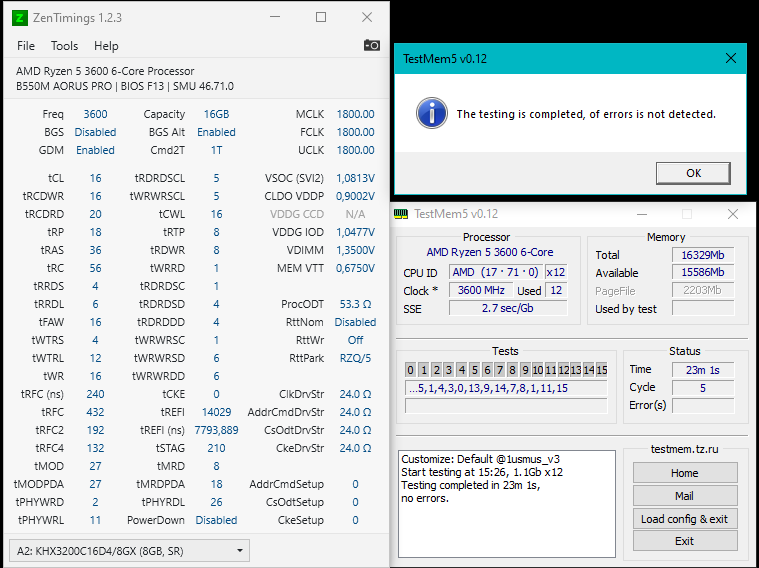Click the empty Error(s) status field
This screenshot has width=759, height=568.
click(x=703, y=406)
